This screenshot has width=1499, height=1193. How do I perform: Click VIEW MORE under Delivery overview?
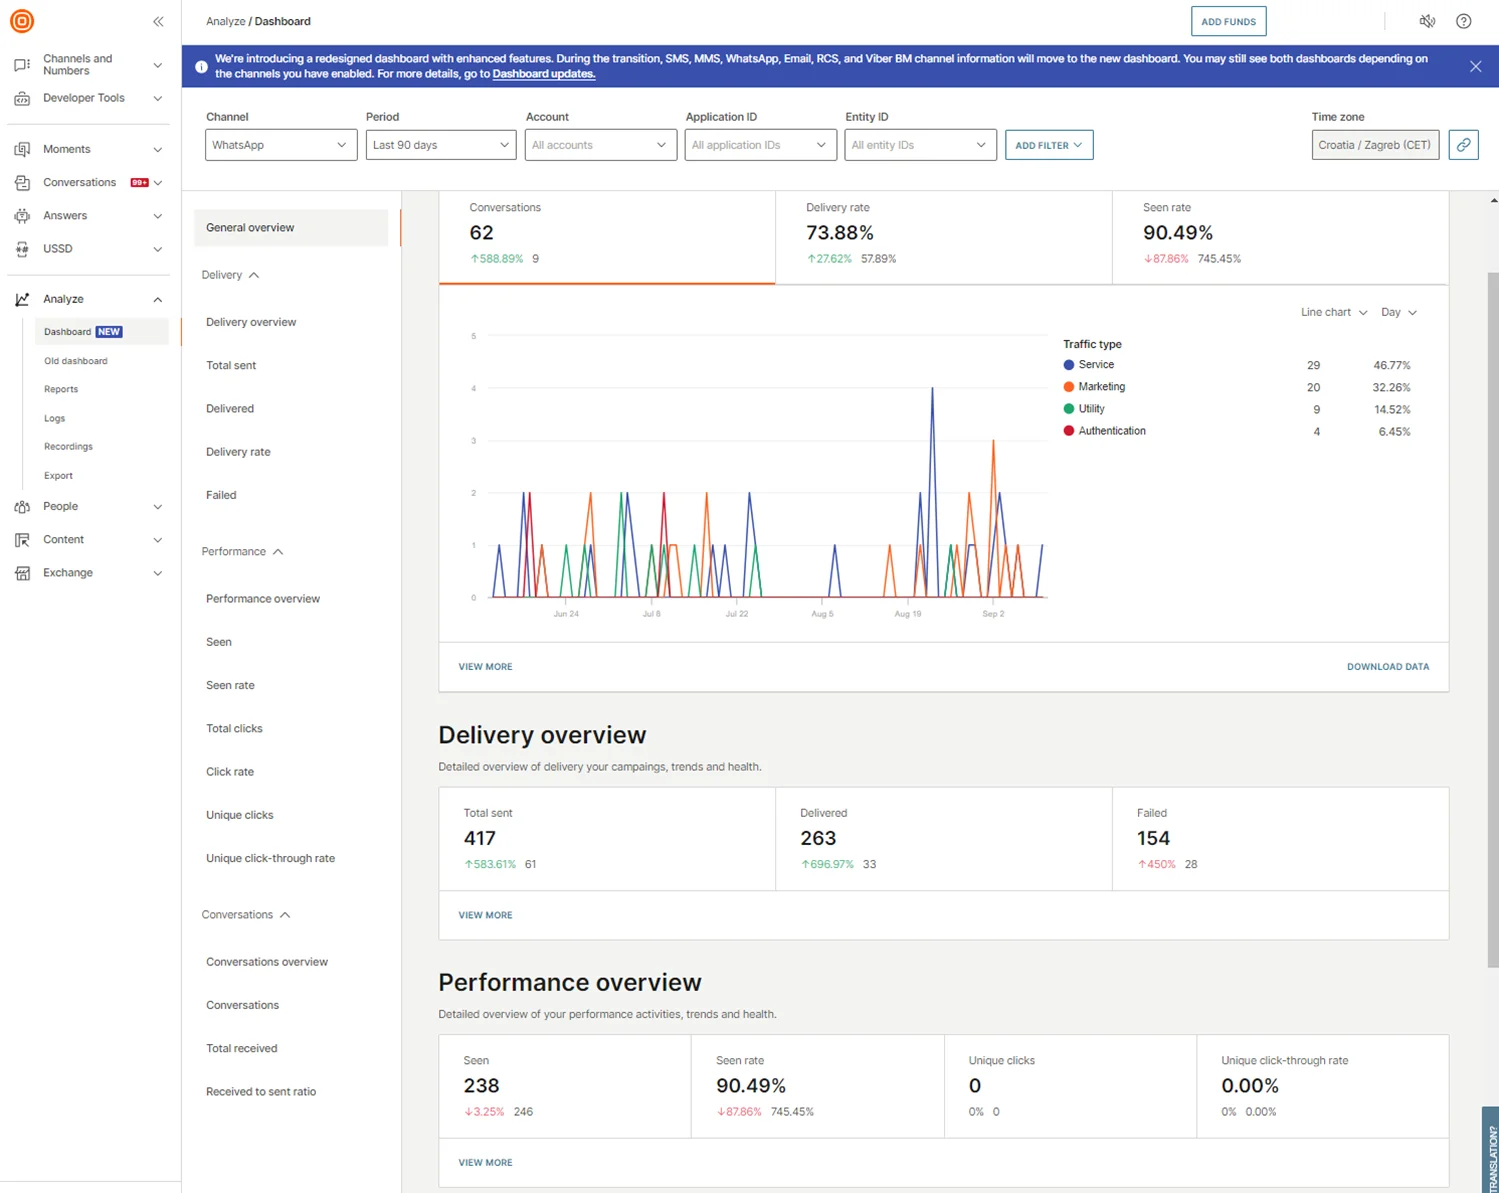(485, 915)
